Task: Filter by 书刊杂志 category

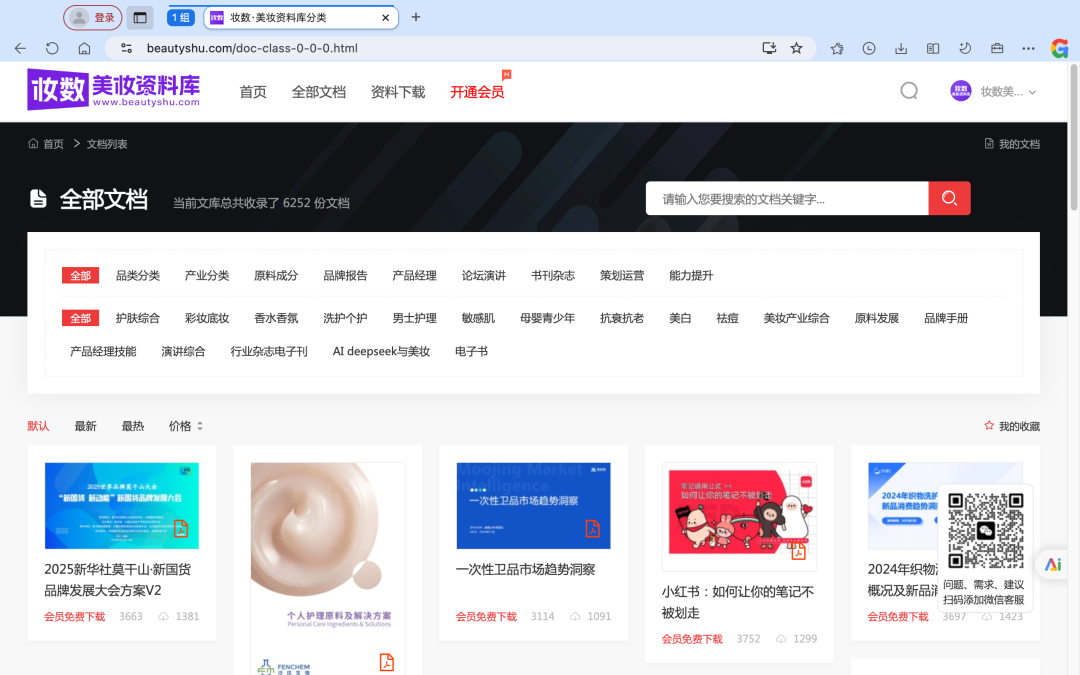Action: pos(553,276)
